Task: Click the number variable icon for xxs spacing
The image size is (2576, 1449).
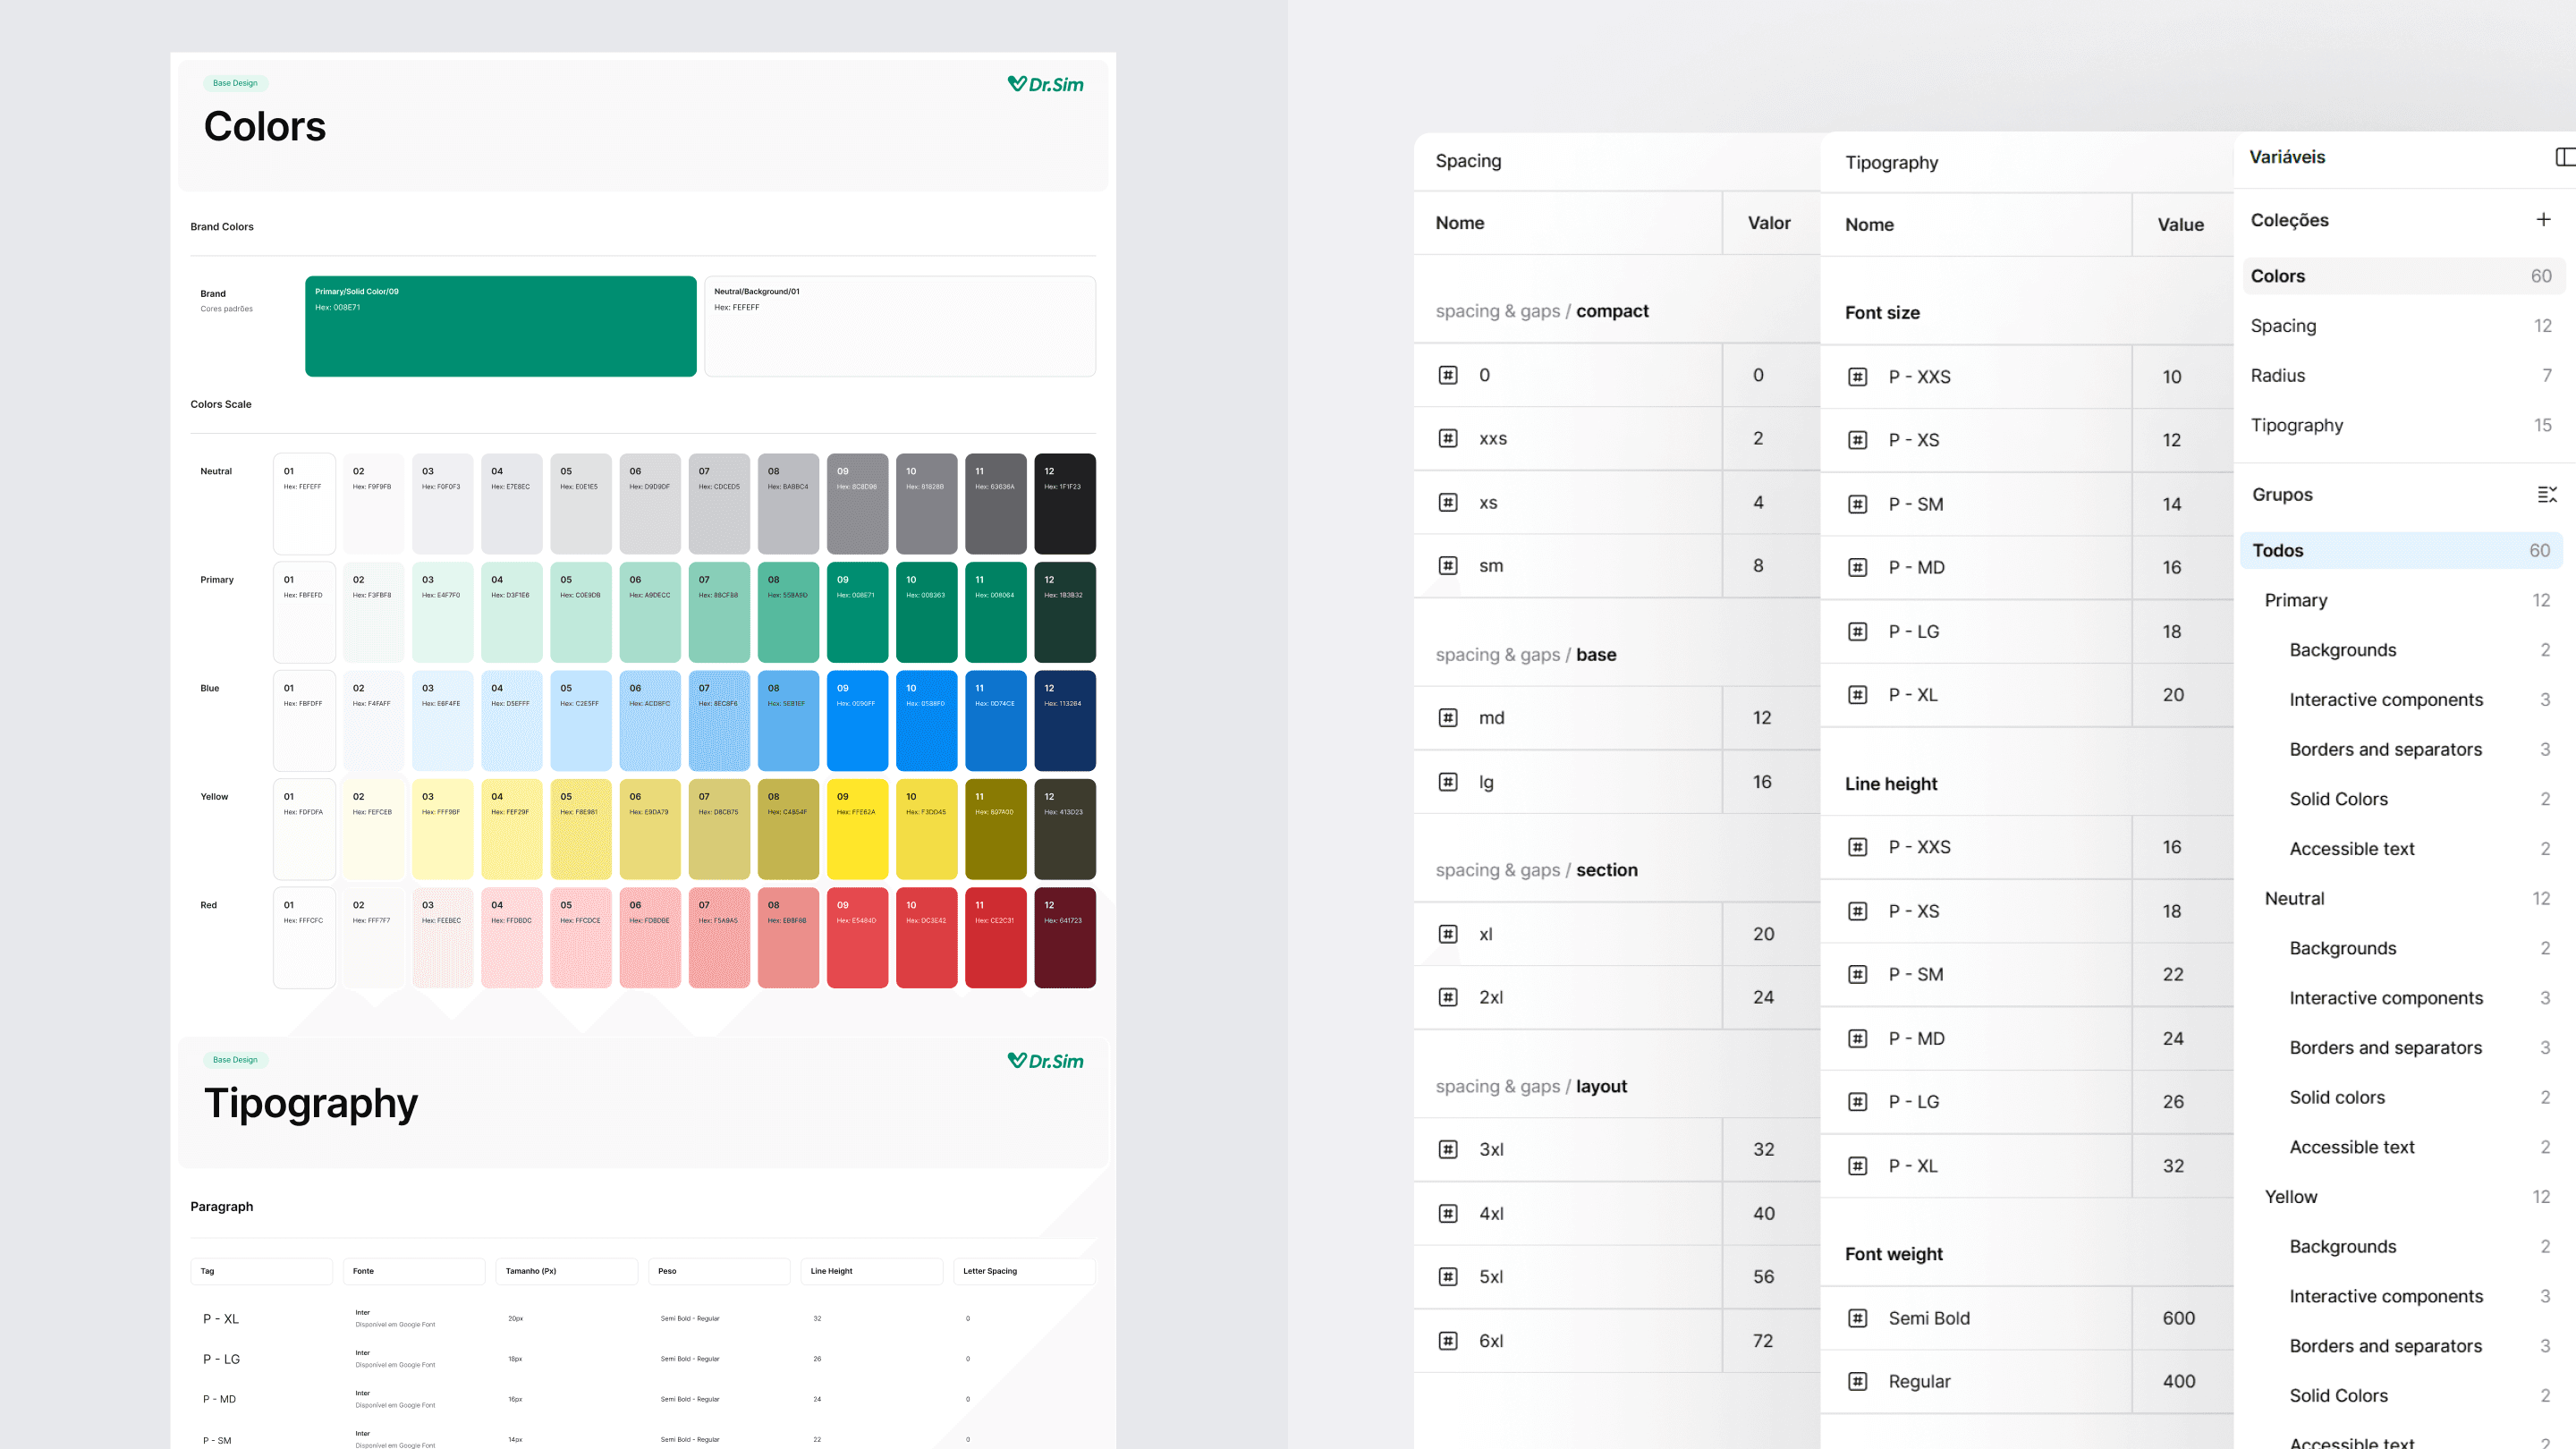Action: pyautogui.click(x=1447, y=439)
